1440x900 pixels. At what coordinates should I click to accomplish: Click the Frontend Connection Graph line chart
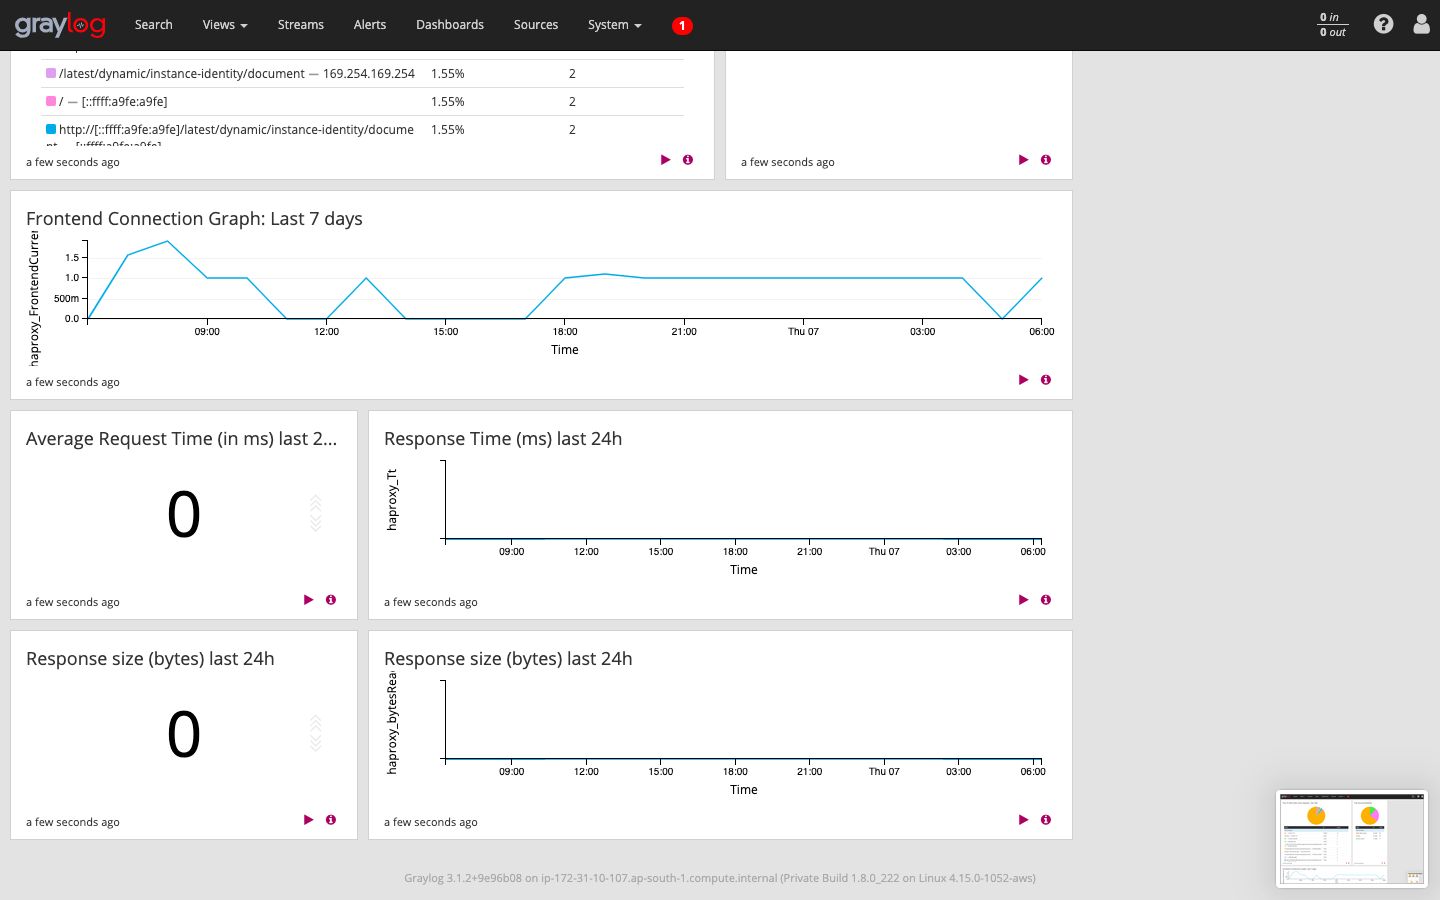[565, 280]
